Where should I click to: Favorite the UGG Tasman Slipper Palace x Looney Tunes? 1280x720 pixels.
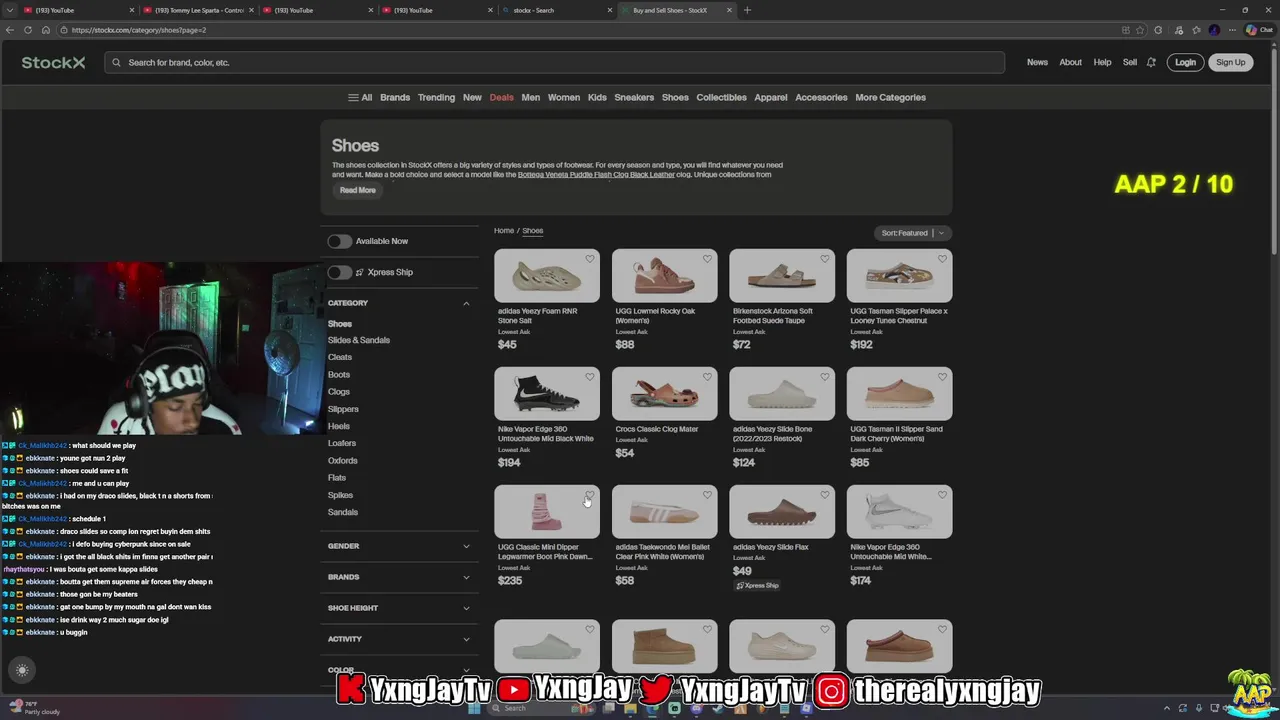point(942,259)
